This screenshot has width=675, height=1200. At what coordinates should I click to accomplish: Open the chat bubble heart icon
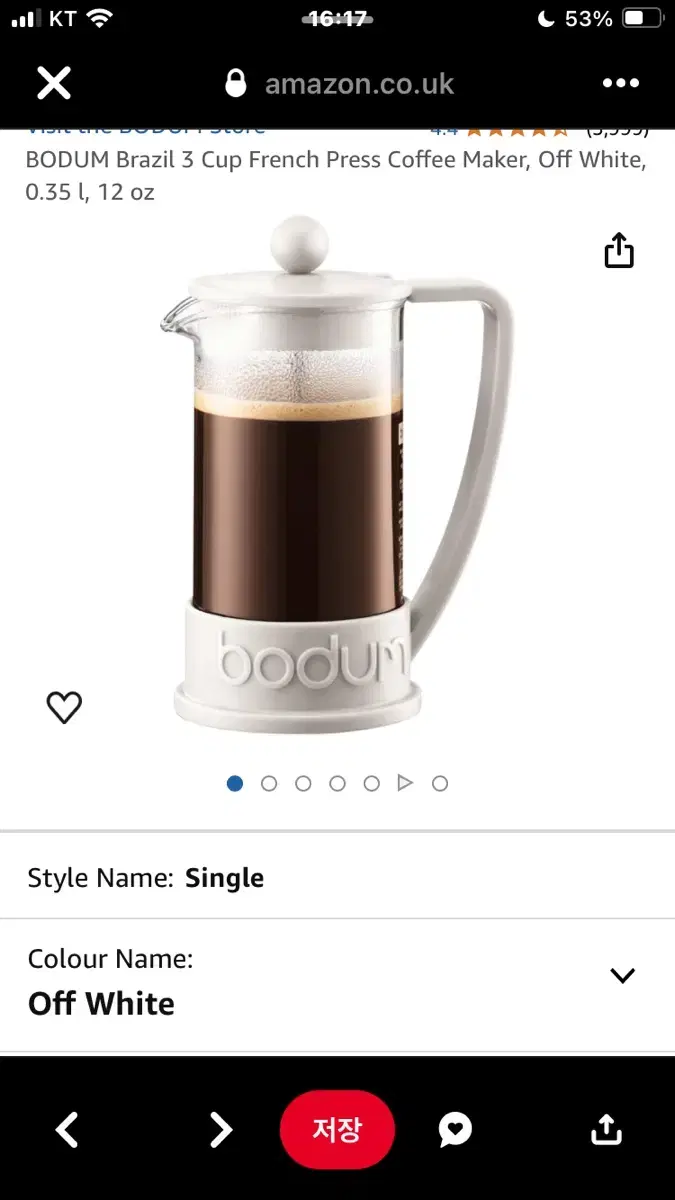tap(455, 1130)
